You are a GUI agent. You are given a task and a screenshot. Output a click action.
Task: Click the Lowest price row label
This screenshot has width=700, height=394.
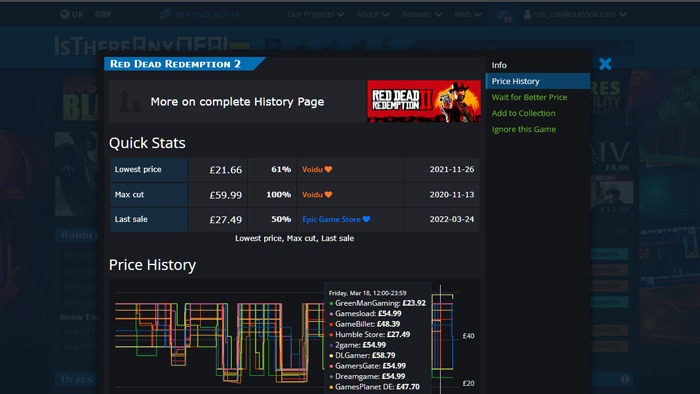tap(148, 170)
